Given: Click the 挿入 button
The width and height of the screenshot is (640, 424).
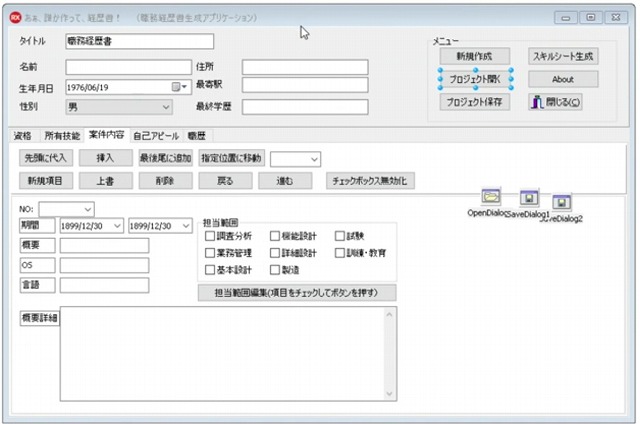Looking at the screenshot, I should (106, 158).
